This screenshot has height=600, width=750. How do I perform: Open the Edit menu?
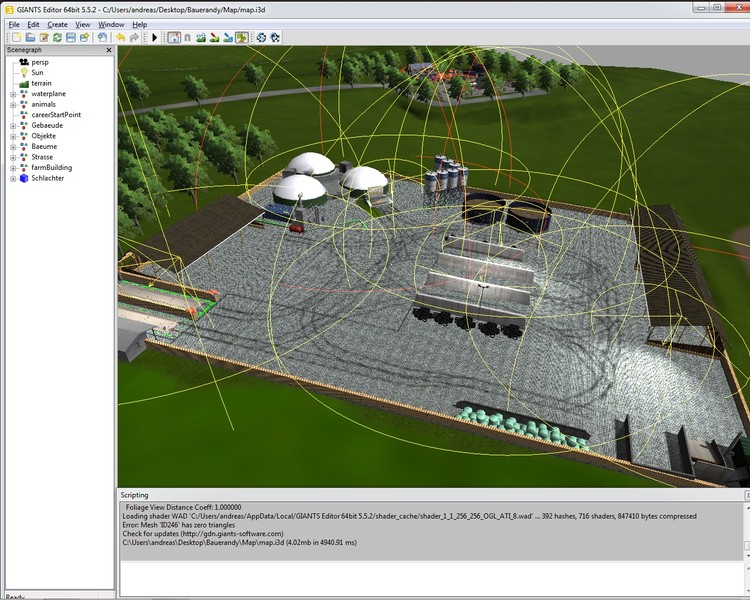(x=33, y=24)
